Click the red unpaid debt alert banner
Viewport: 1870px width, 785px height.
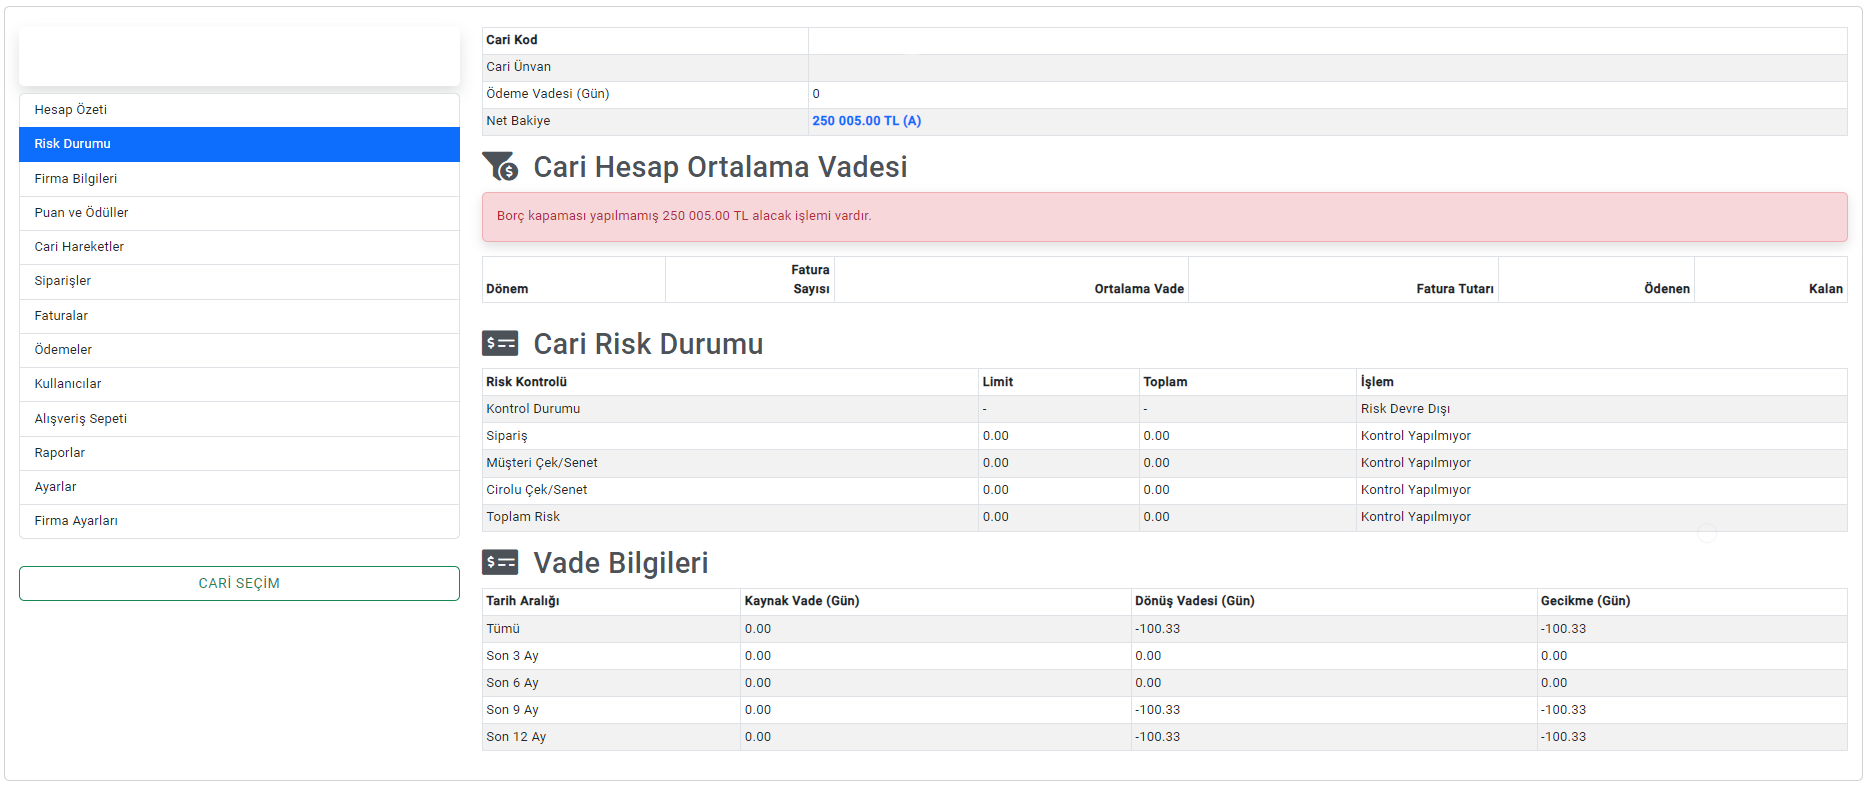(x=1164, y=216)
